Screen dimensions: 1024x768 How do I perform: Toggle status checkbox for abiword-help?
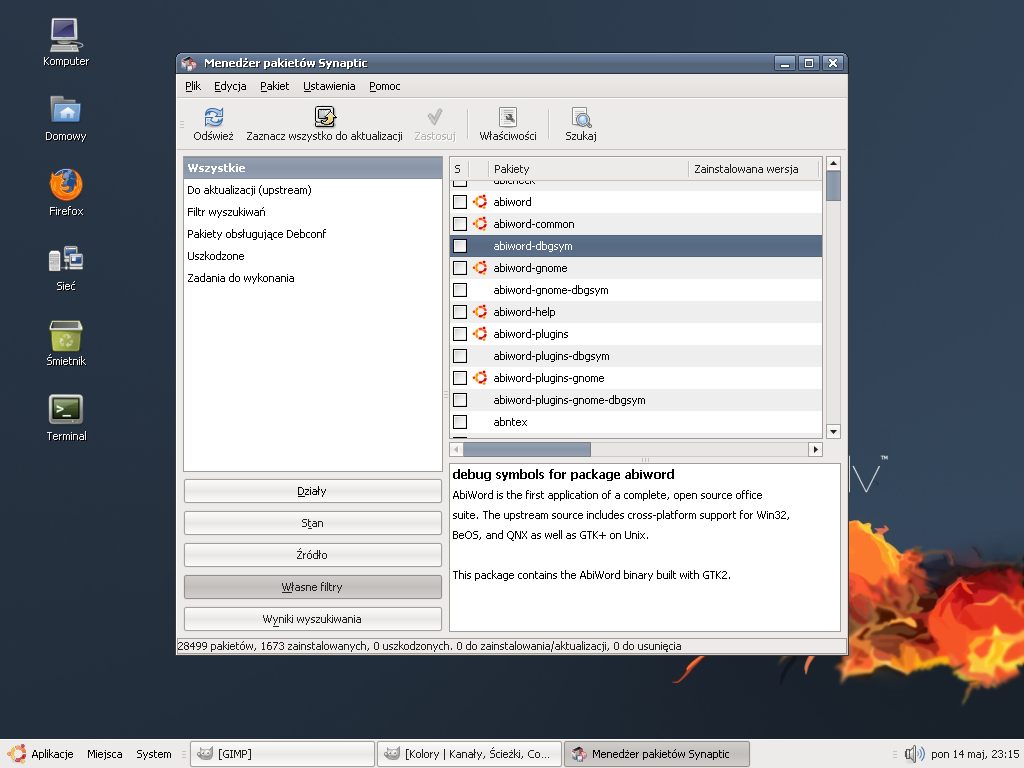click(460, 312)
